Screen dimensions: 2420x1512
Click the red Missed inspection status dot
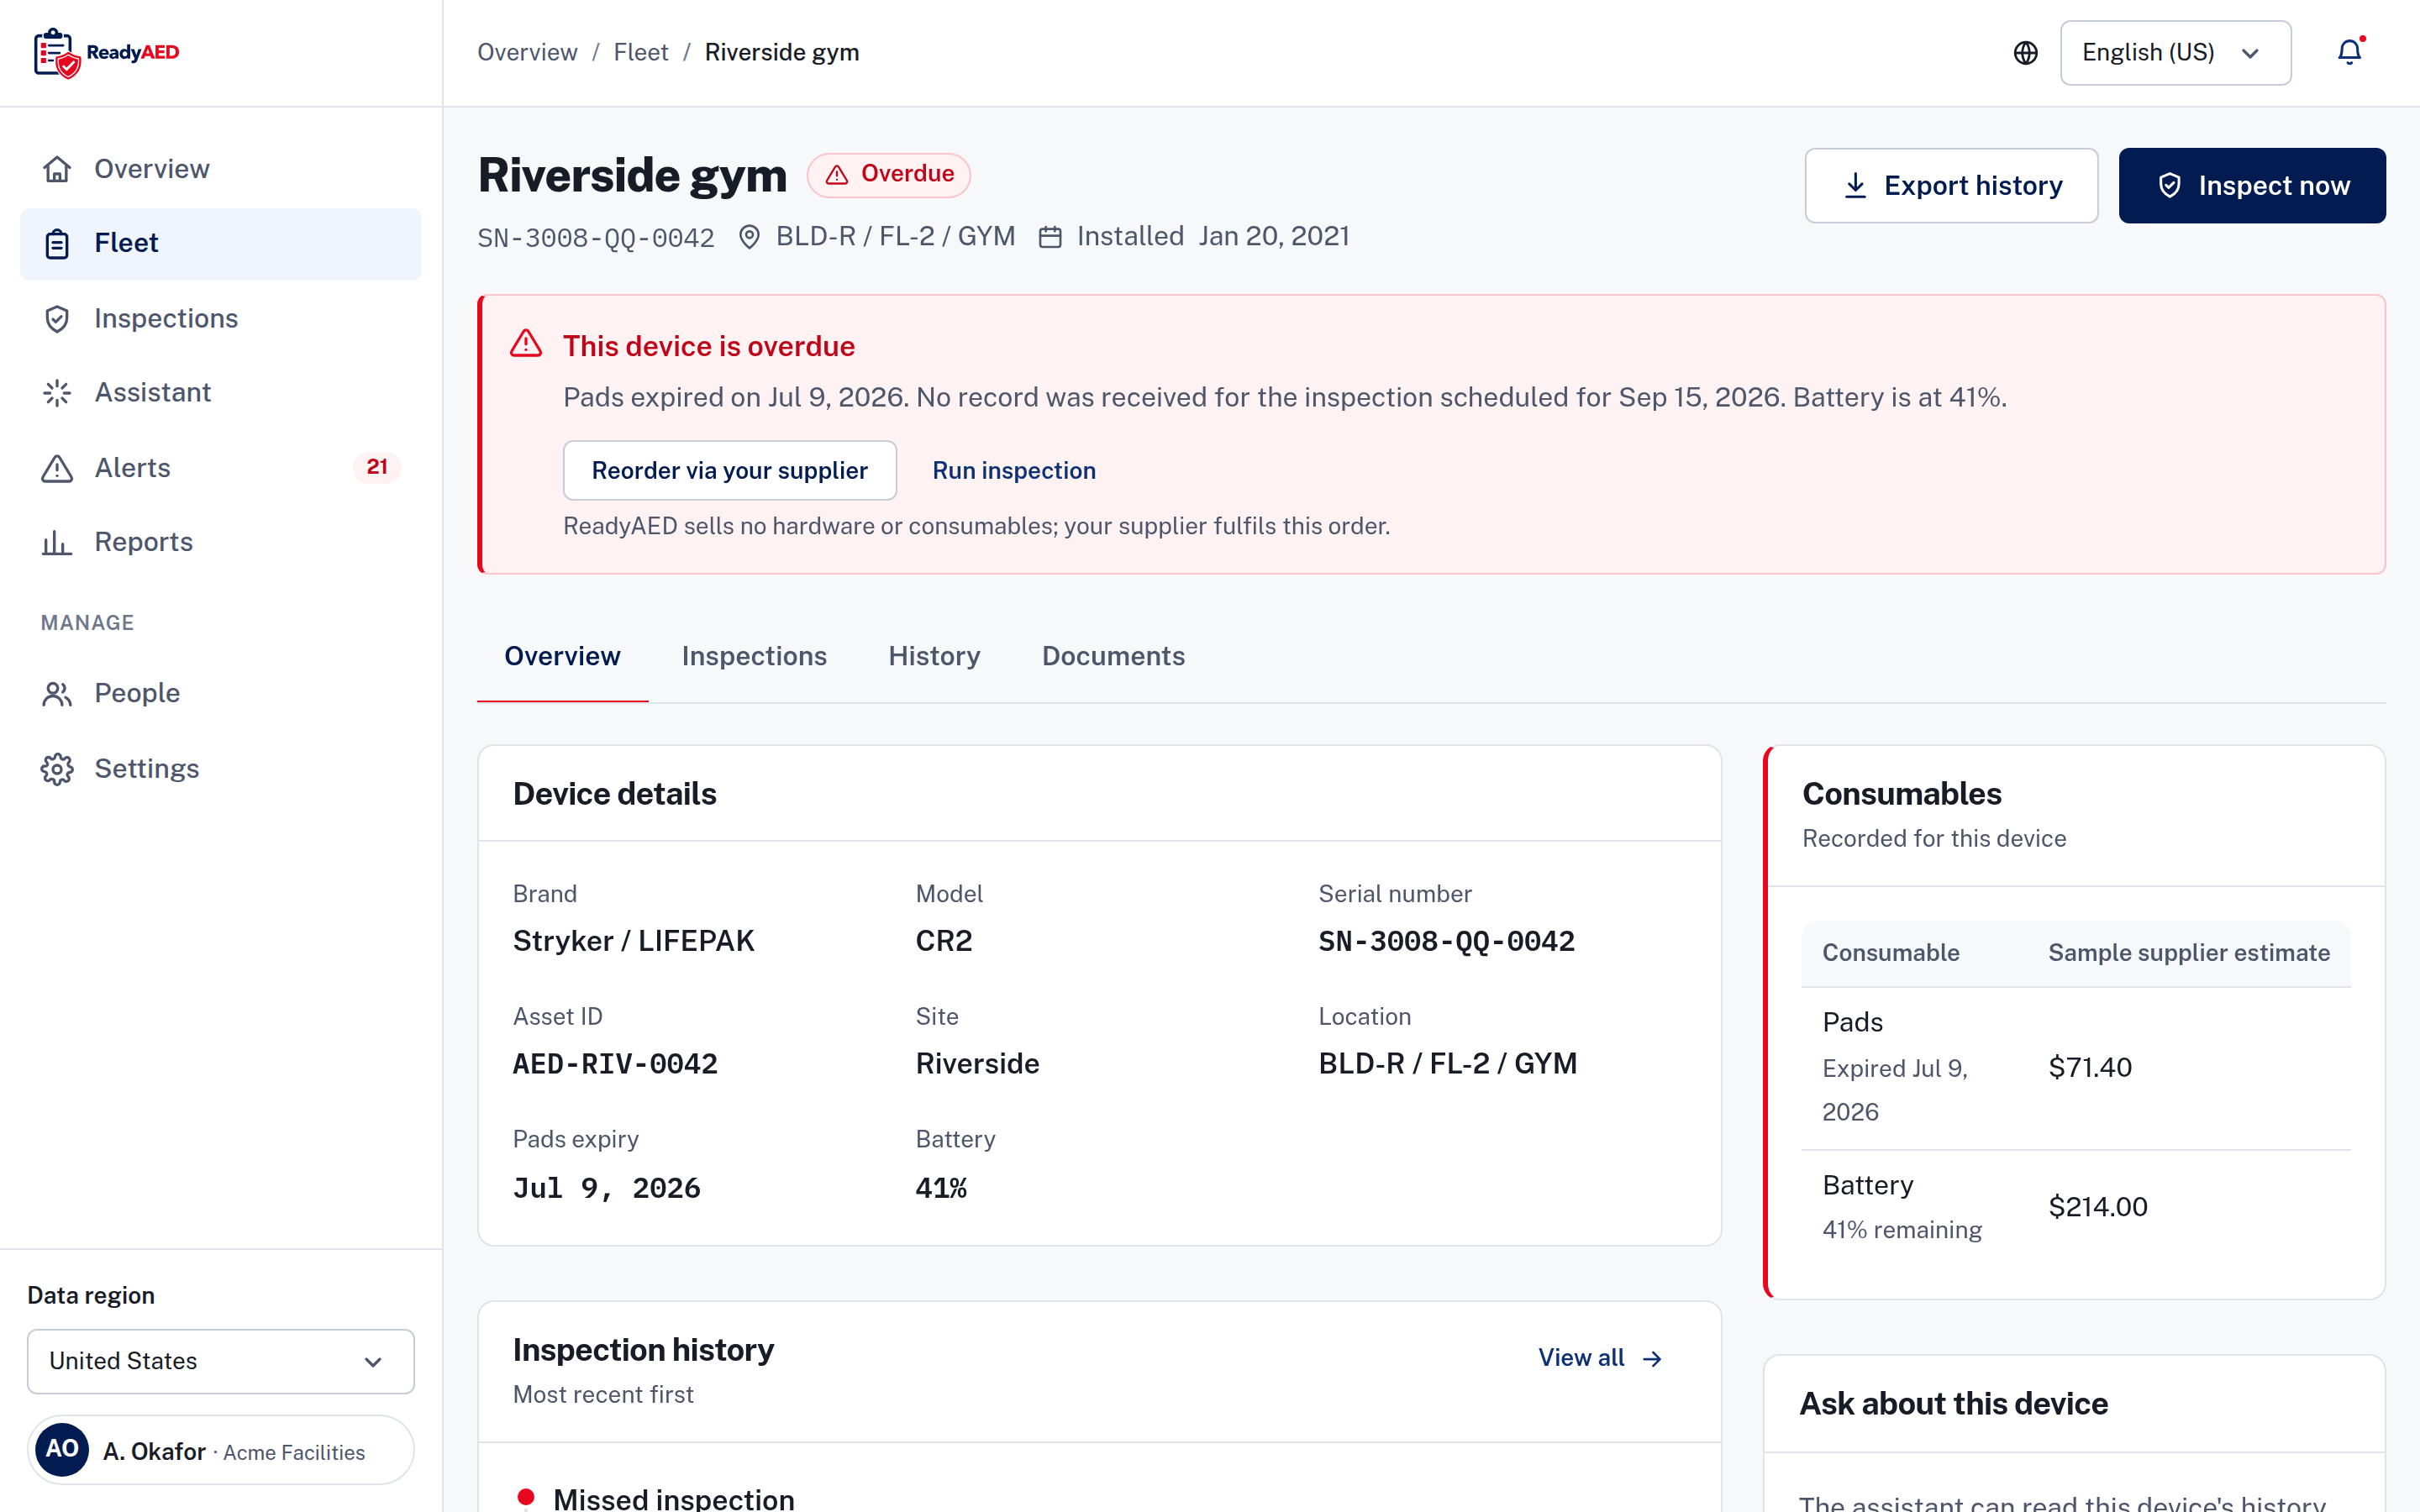[526, 1497]
